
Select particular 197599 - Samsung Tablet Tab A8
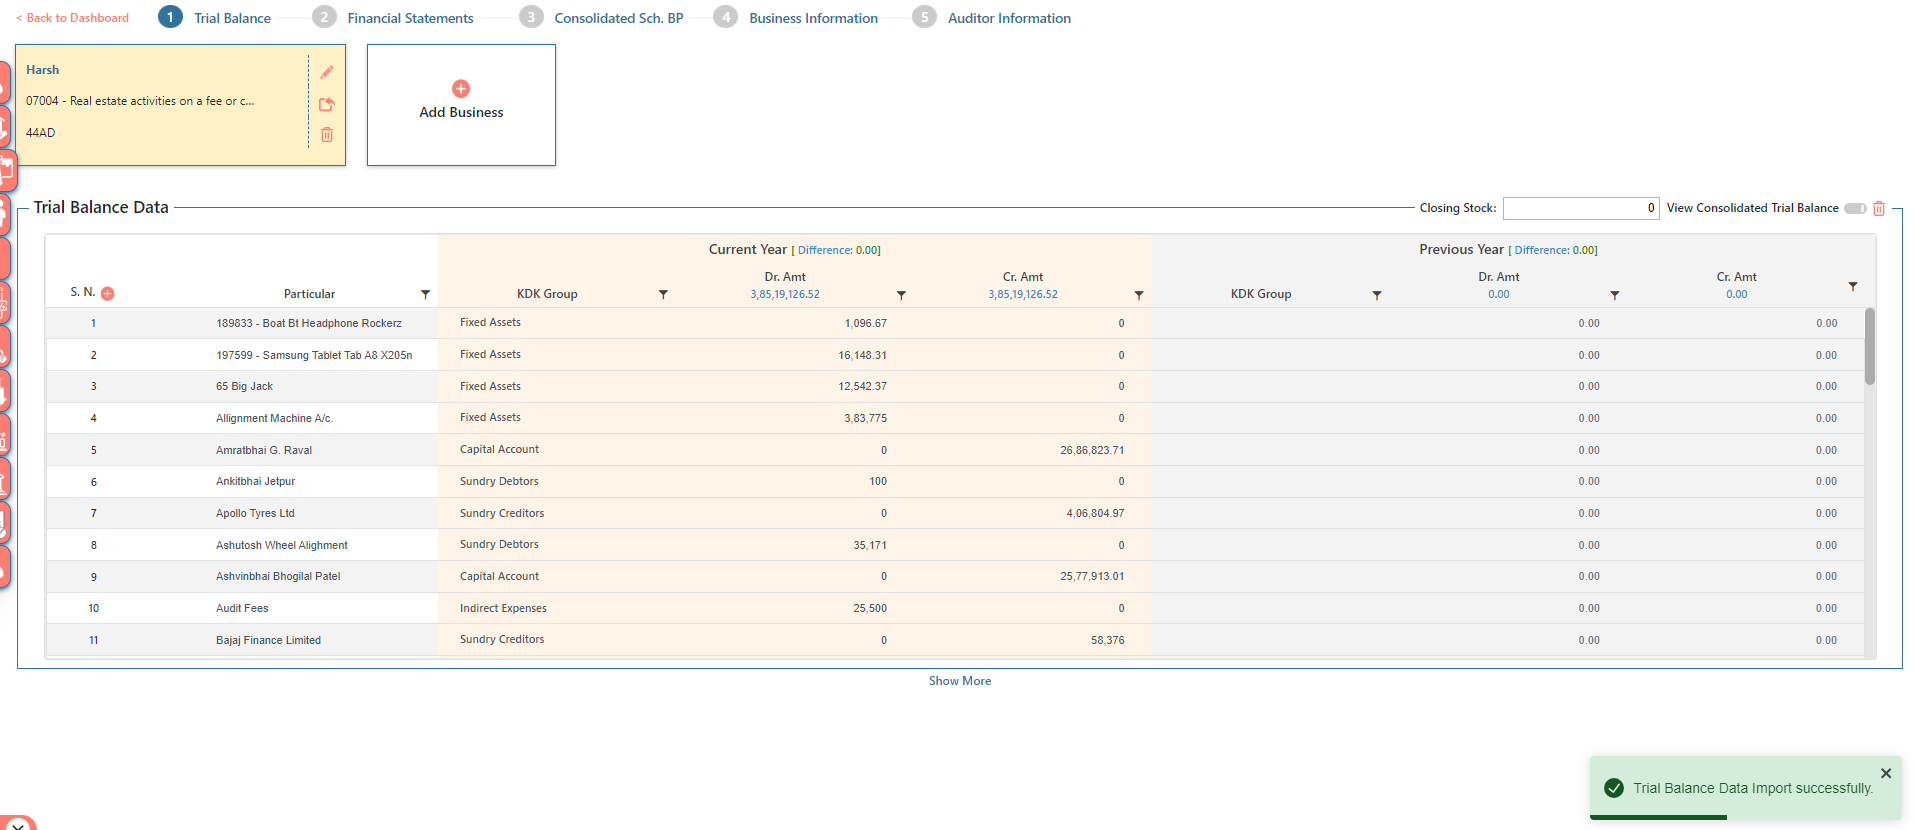pyautogui.click(x=314, y=355)
